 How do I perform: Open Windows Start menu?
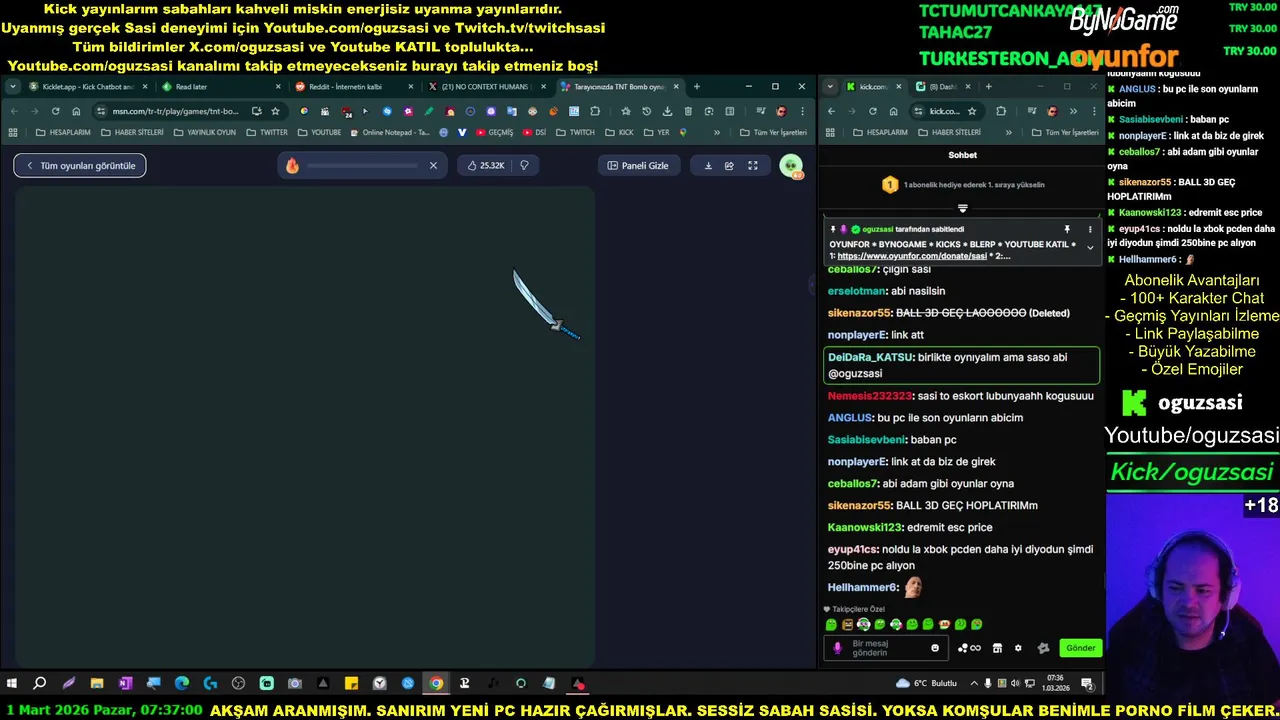[x=12, y=684]
